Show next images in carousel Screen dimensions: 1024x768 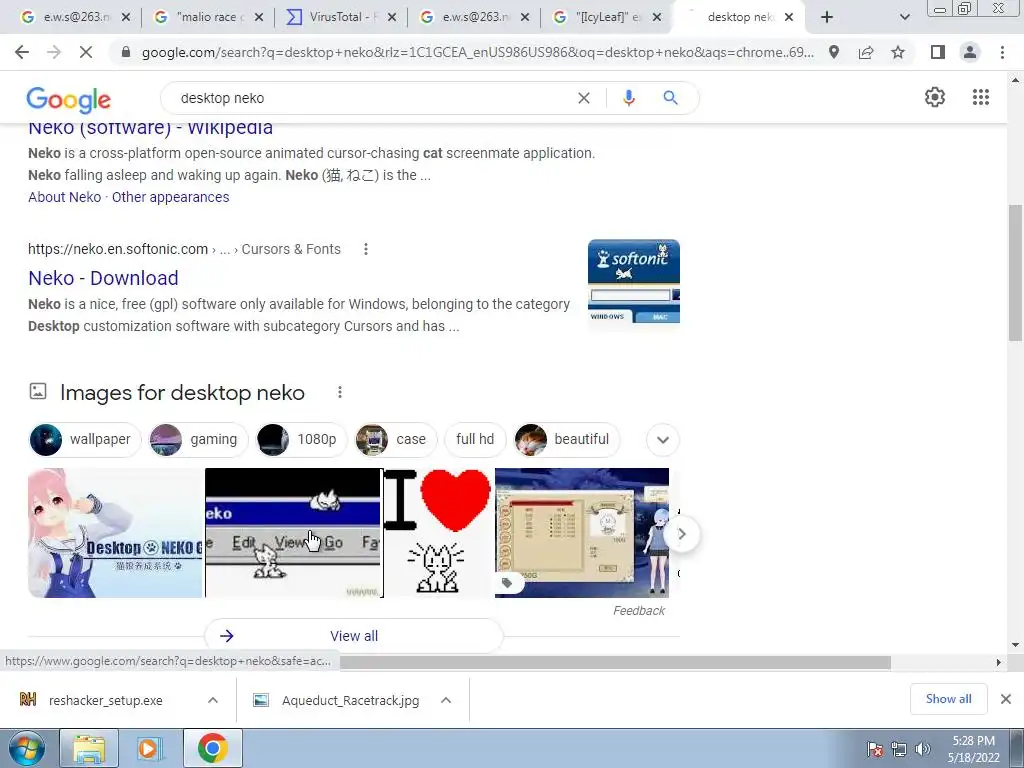point(682,534)
